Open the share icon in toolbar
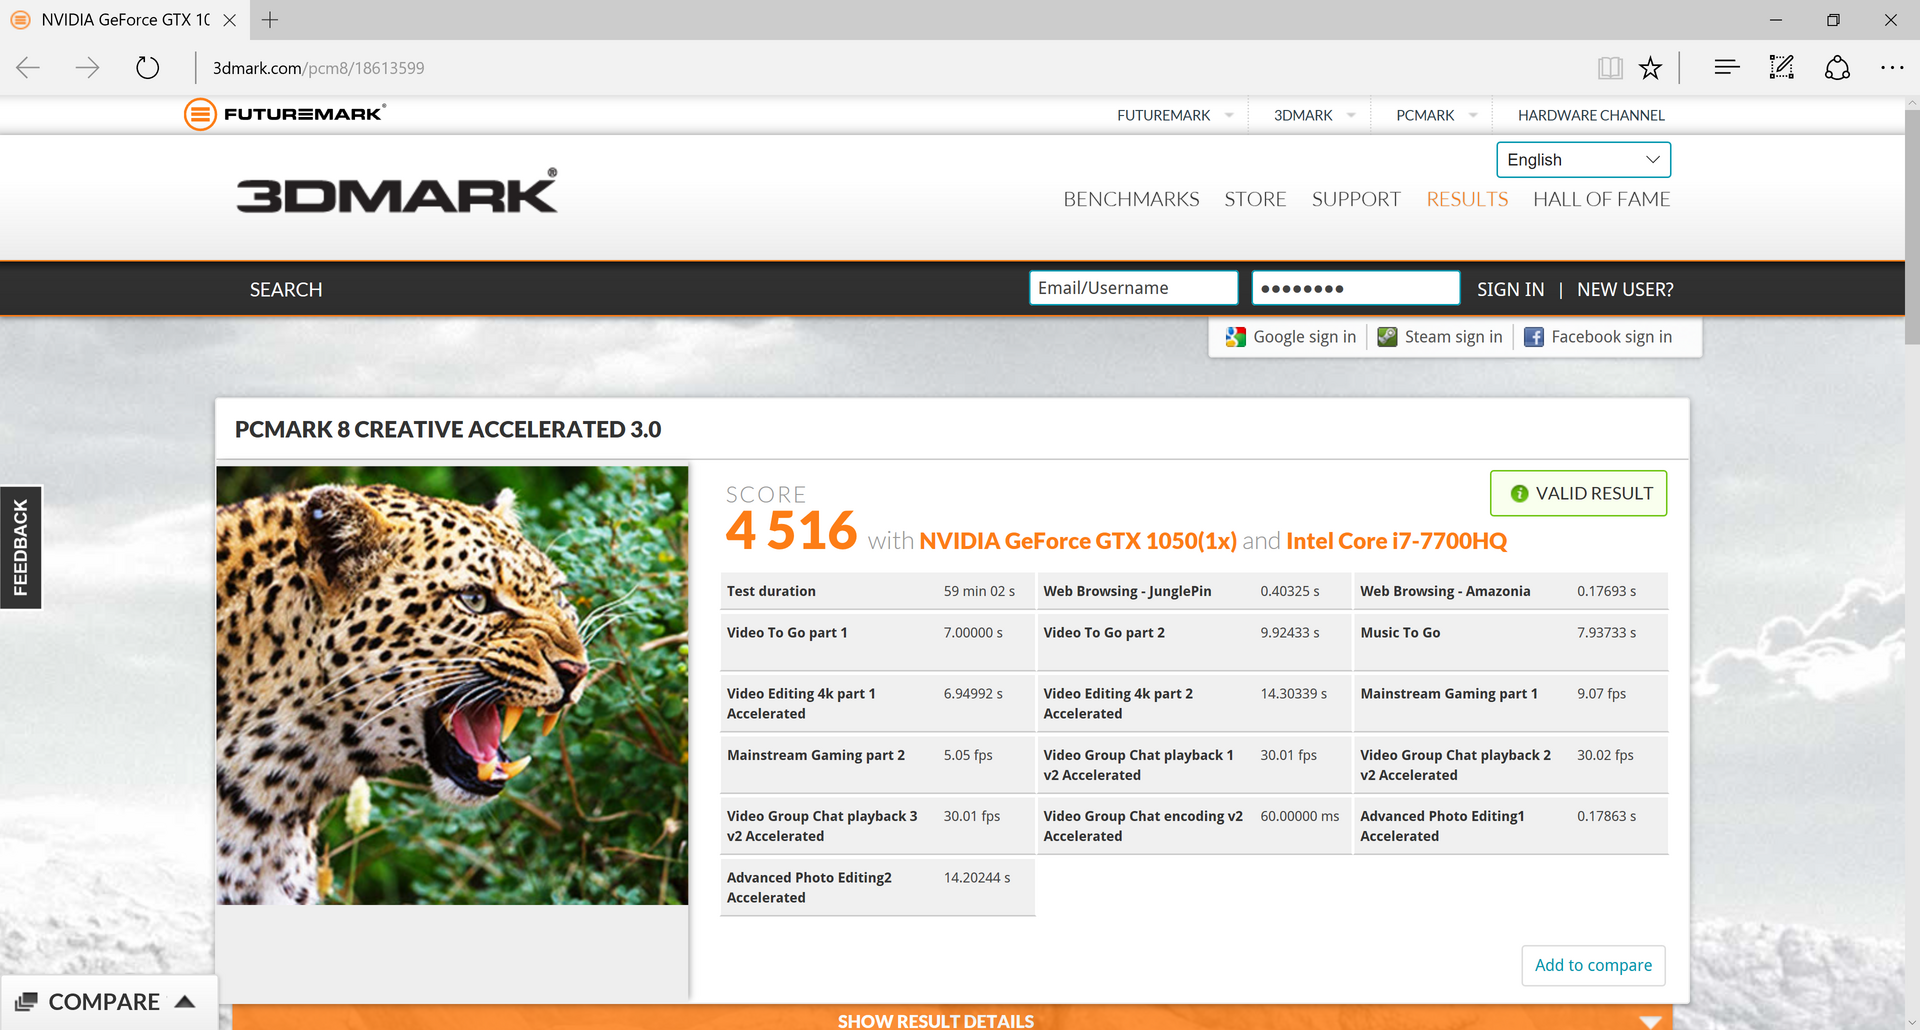 (x=1837, y=68)
